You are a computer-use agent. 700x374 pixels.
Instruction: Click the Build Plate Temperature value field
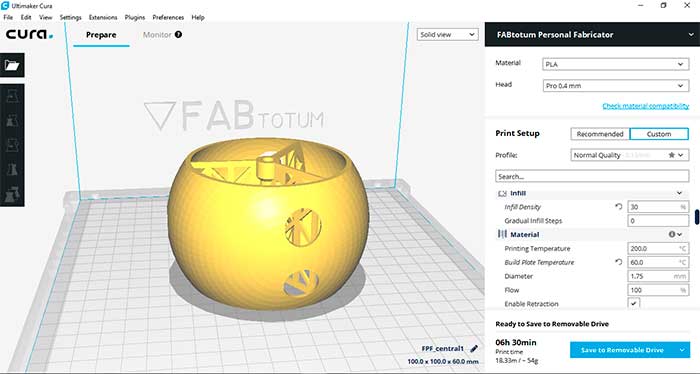coord(658,262)
